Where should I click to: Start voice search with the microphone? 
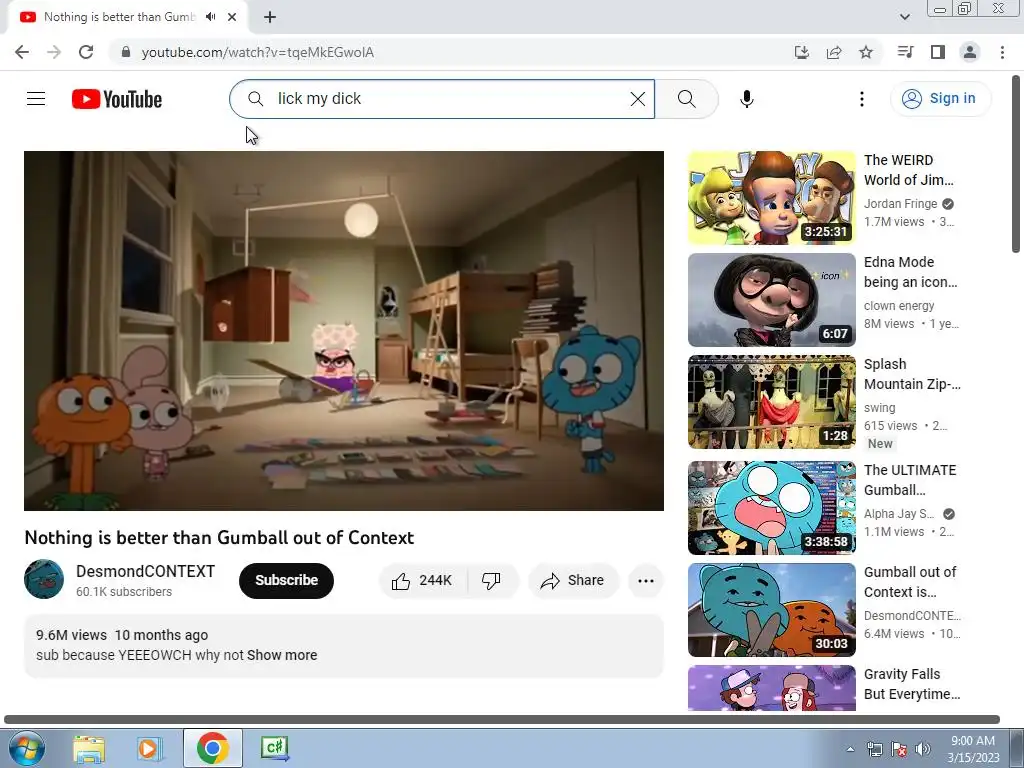click(x=746, y=99)
